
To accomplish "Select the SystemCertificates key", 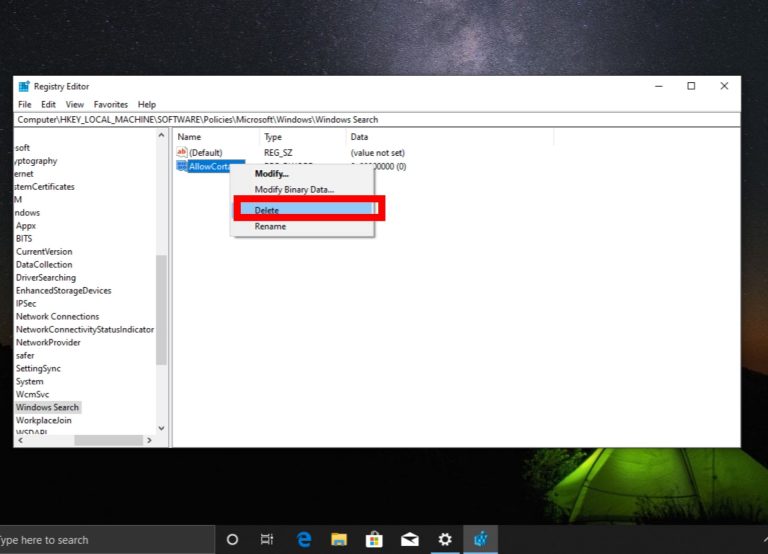I will (x=45, y=187).
